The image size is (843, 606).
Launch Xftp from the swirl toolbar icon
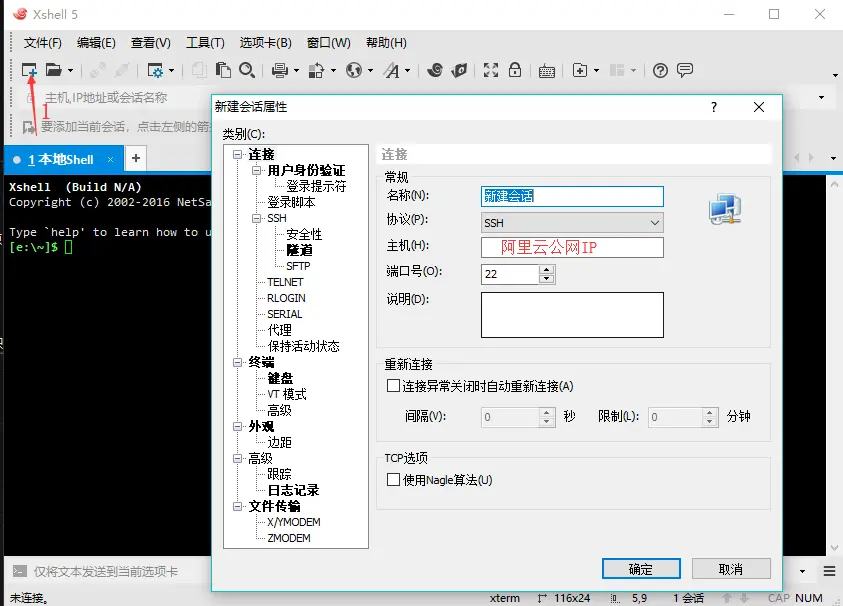pos(435,70)
